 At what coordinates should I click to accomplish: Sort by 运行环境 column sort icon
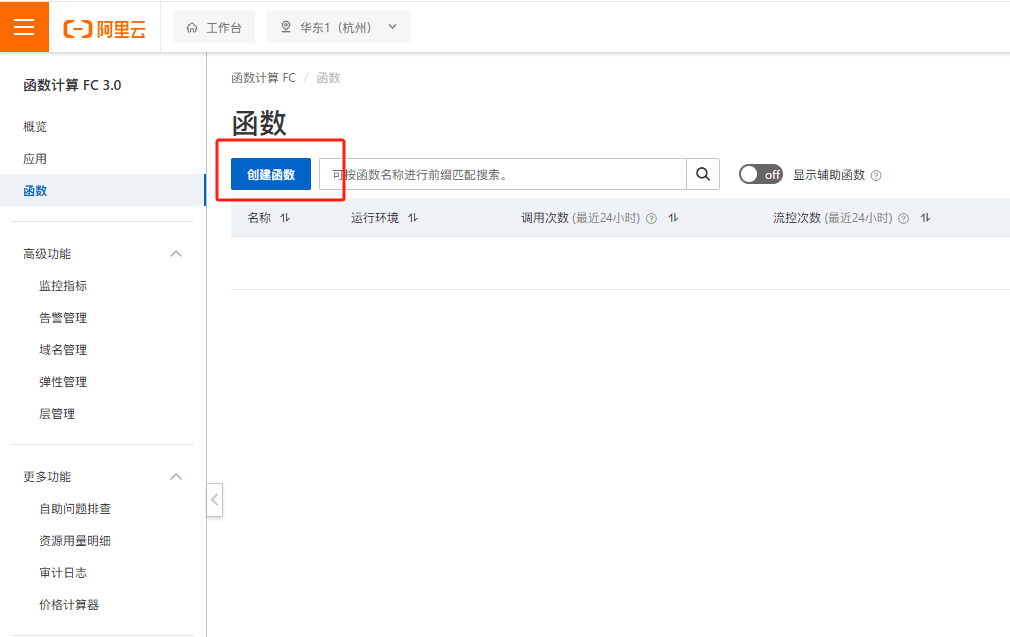click(x=413, y=218)
